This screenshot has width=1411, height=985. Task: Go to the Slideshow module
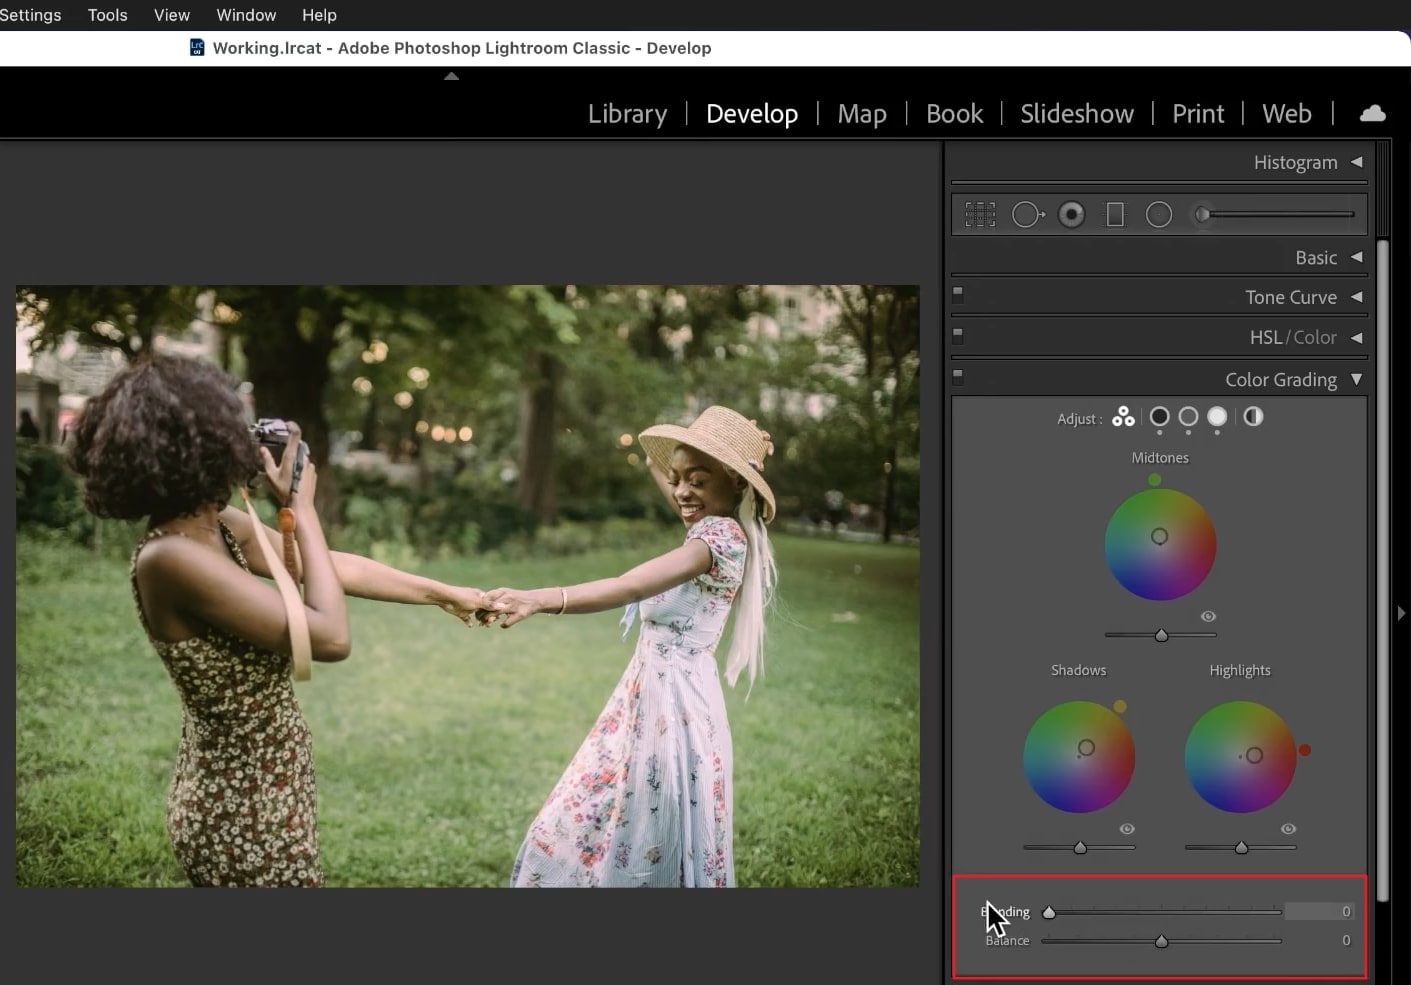(1077, 113)
